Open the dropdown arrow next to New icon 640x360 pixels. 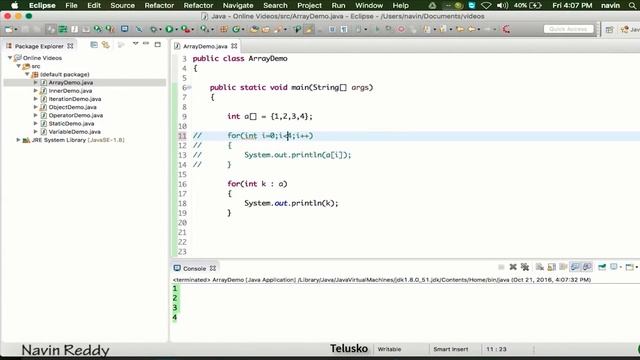pyautogui.click(x=16, y=29)
